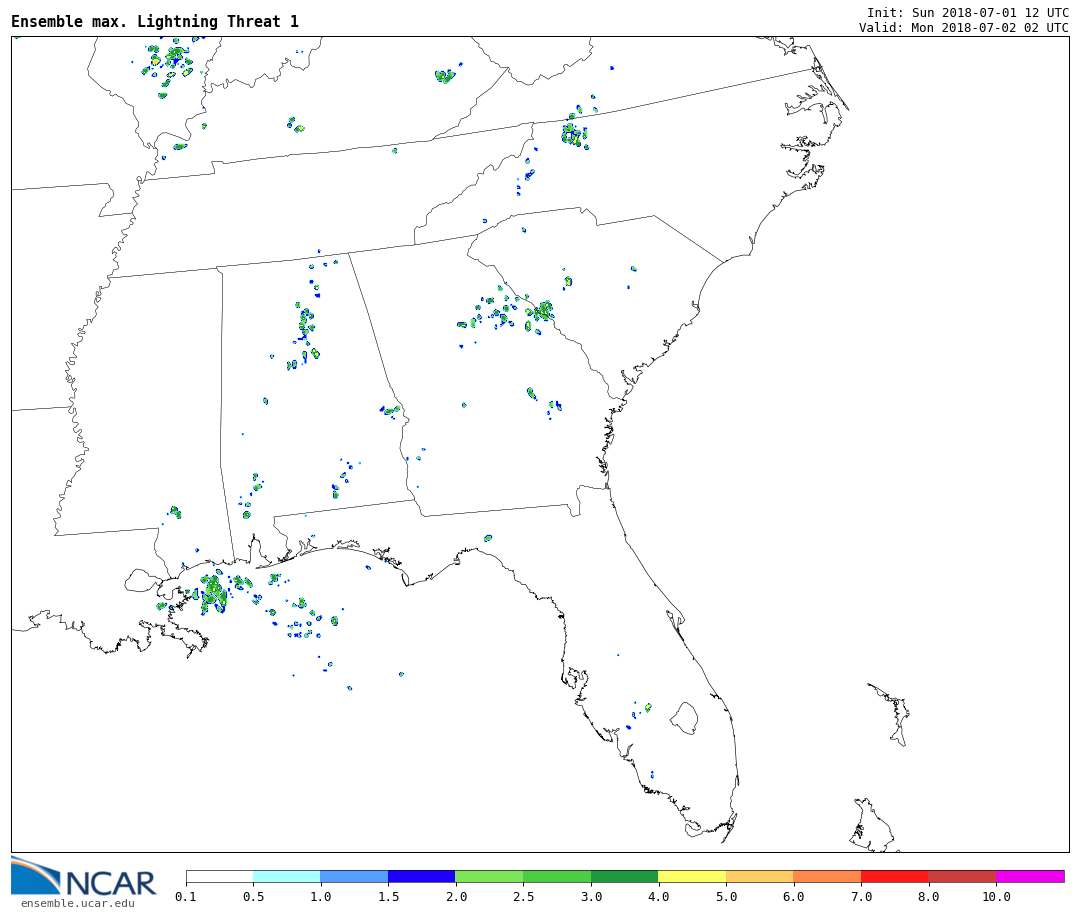
Task: Click the 2.0 colorbar label
Action: point(456,896)
